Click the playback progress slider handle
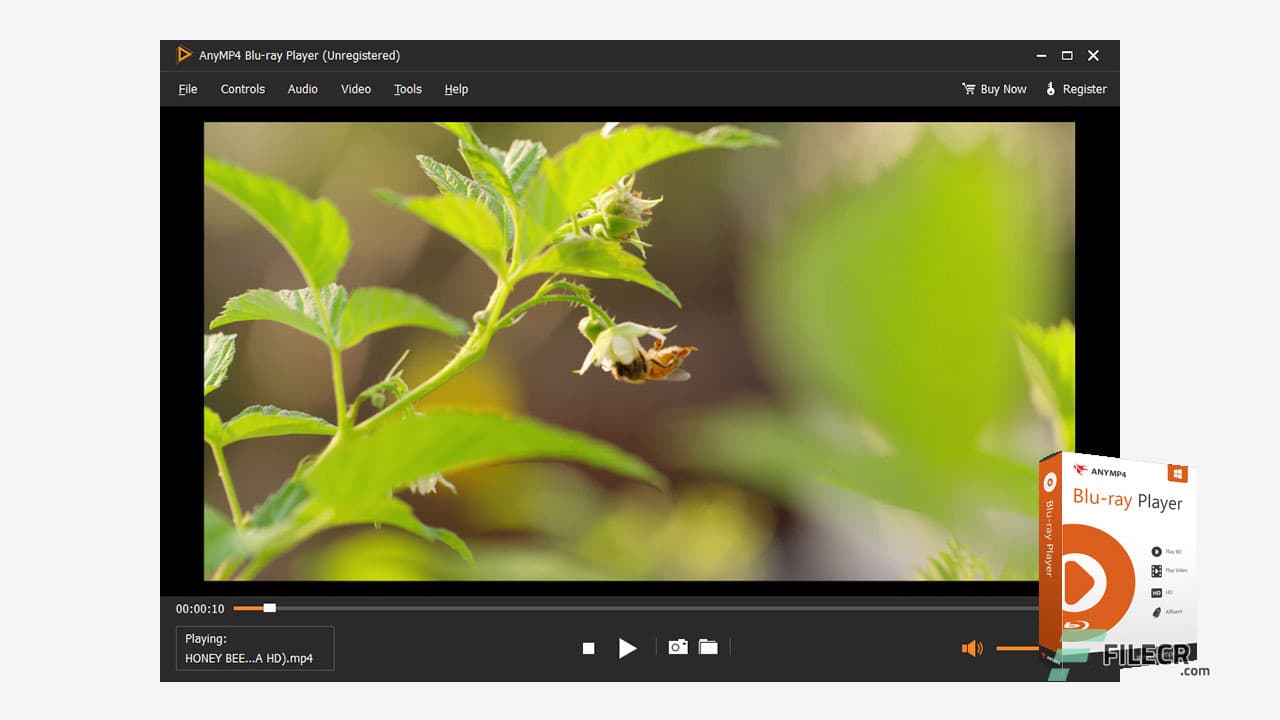1280x720 pixels. pyautogui.click(x=268, y=607)
